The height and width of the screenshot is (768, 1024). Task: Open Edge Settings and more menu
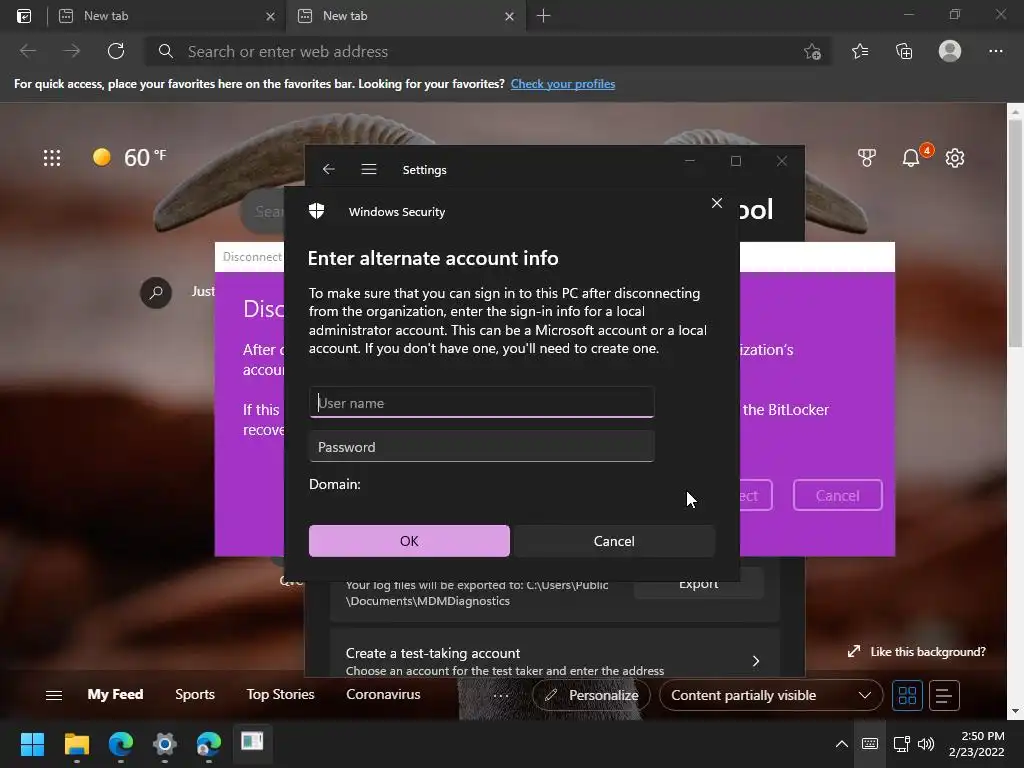[x=995, y=51]
